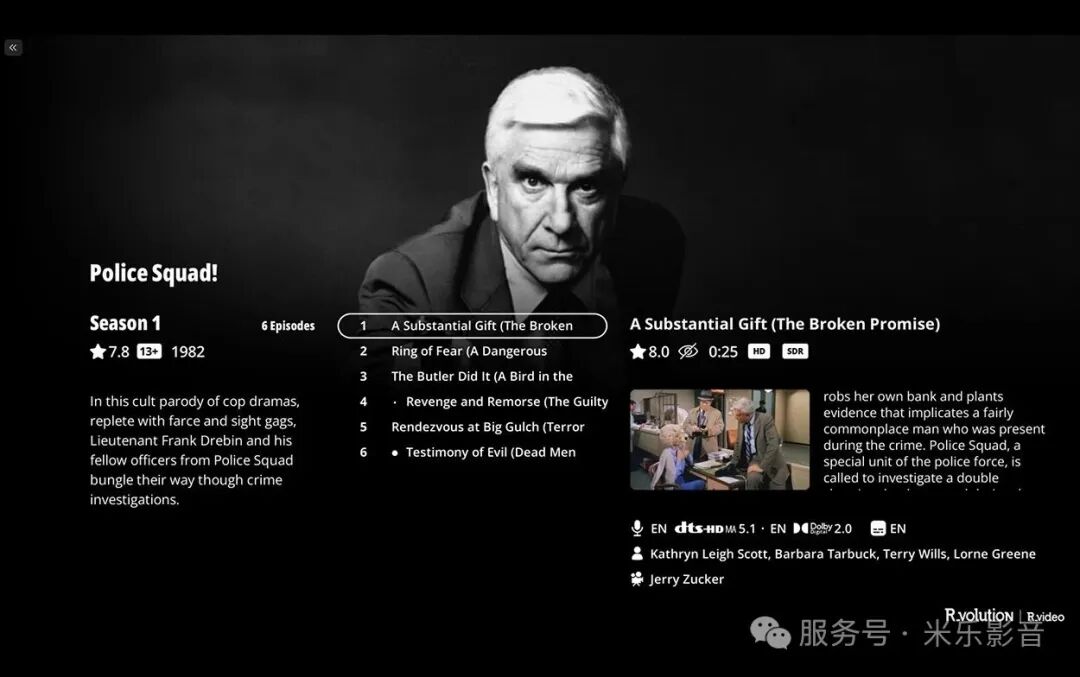
Task: Click the director camera icon
Action: [x=637, y=579]
